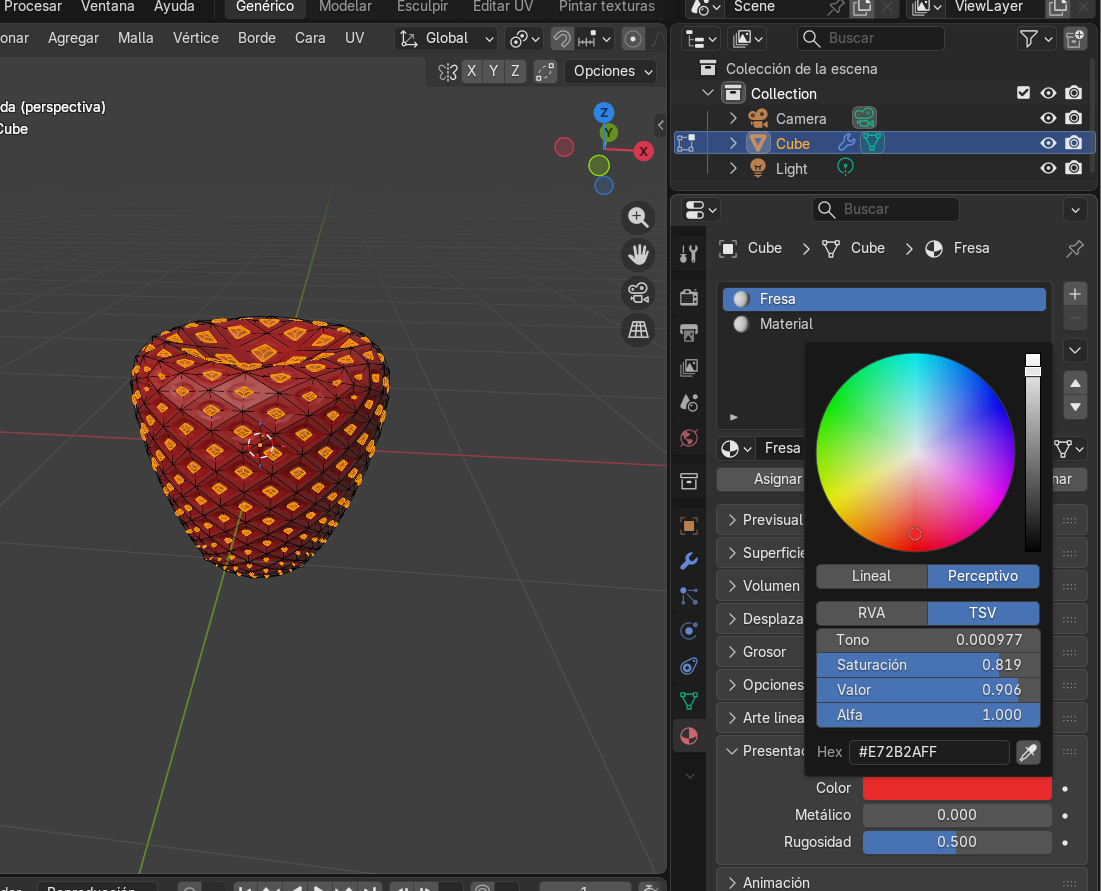Screen dimensions: 1101x891
Task: Hide the Cube object in viewport
Action: click(1048, 143)
